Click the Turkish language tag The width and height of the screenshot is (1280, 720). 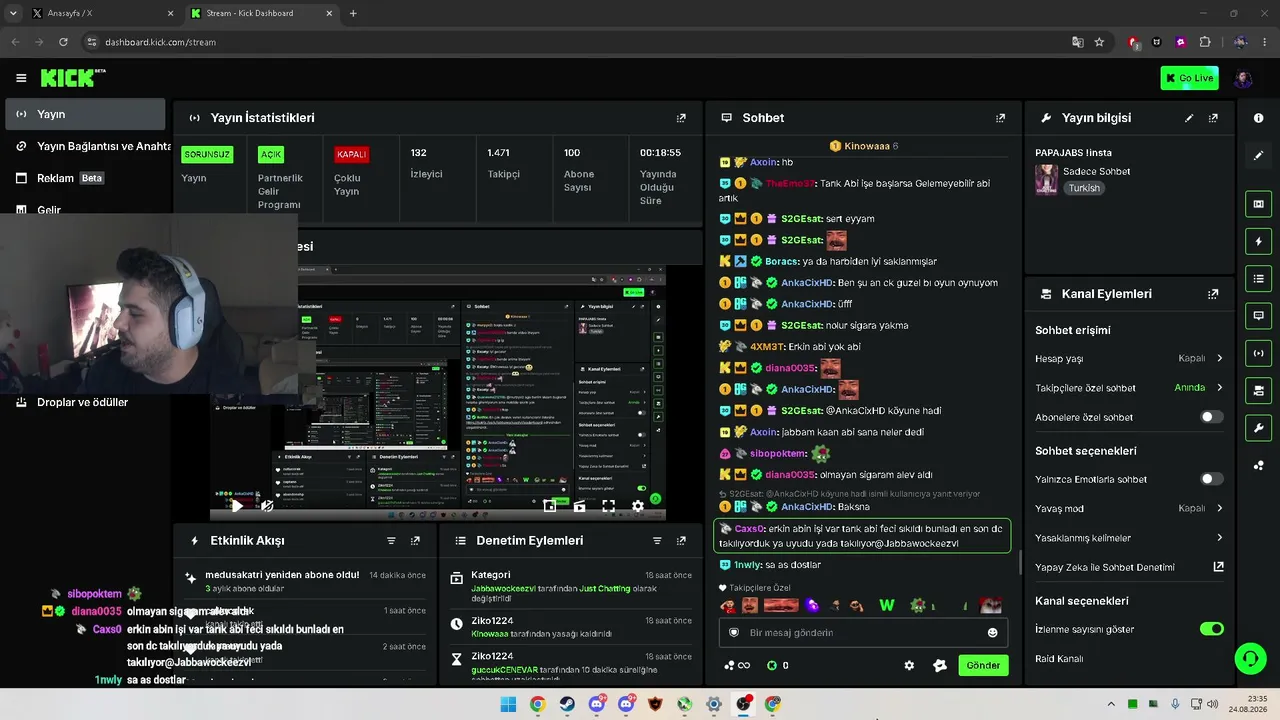coord(1084,188)
